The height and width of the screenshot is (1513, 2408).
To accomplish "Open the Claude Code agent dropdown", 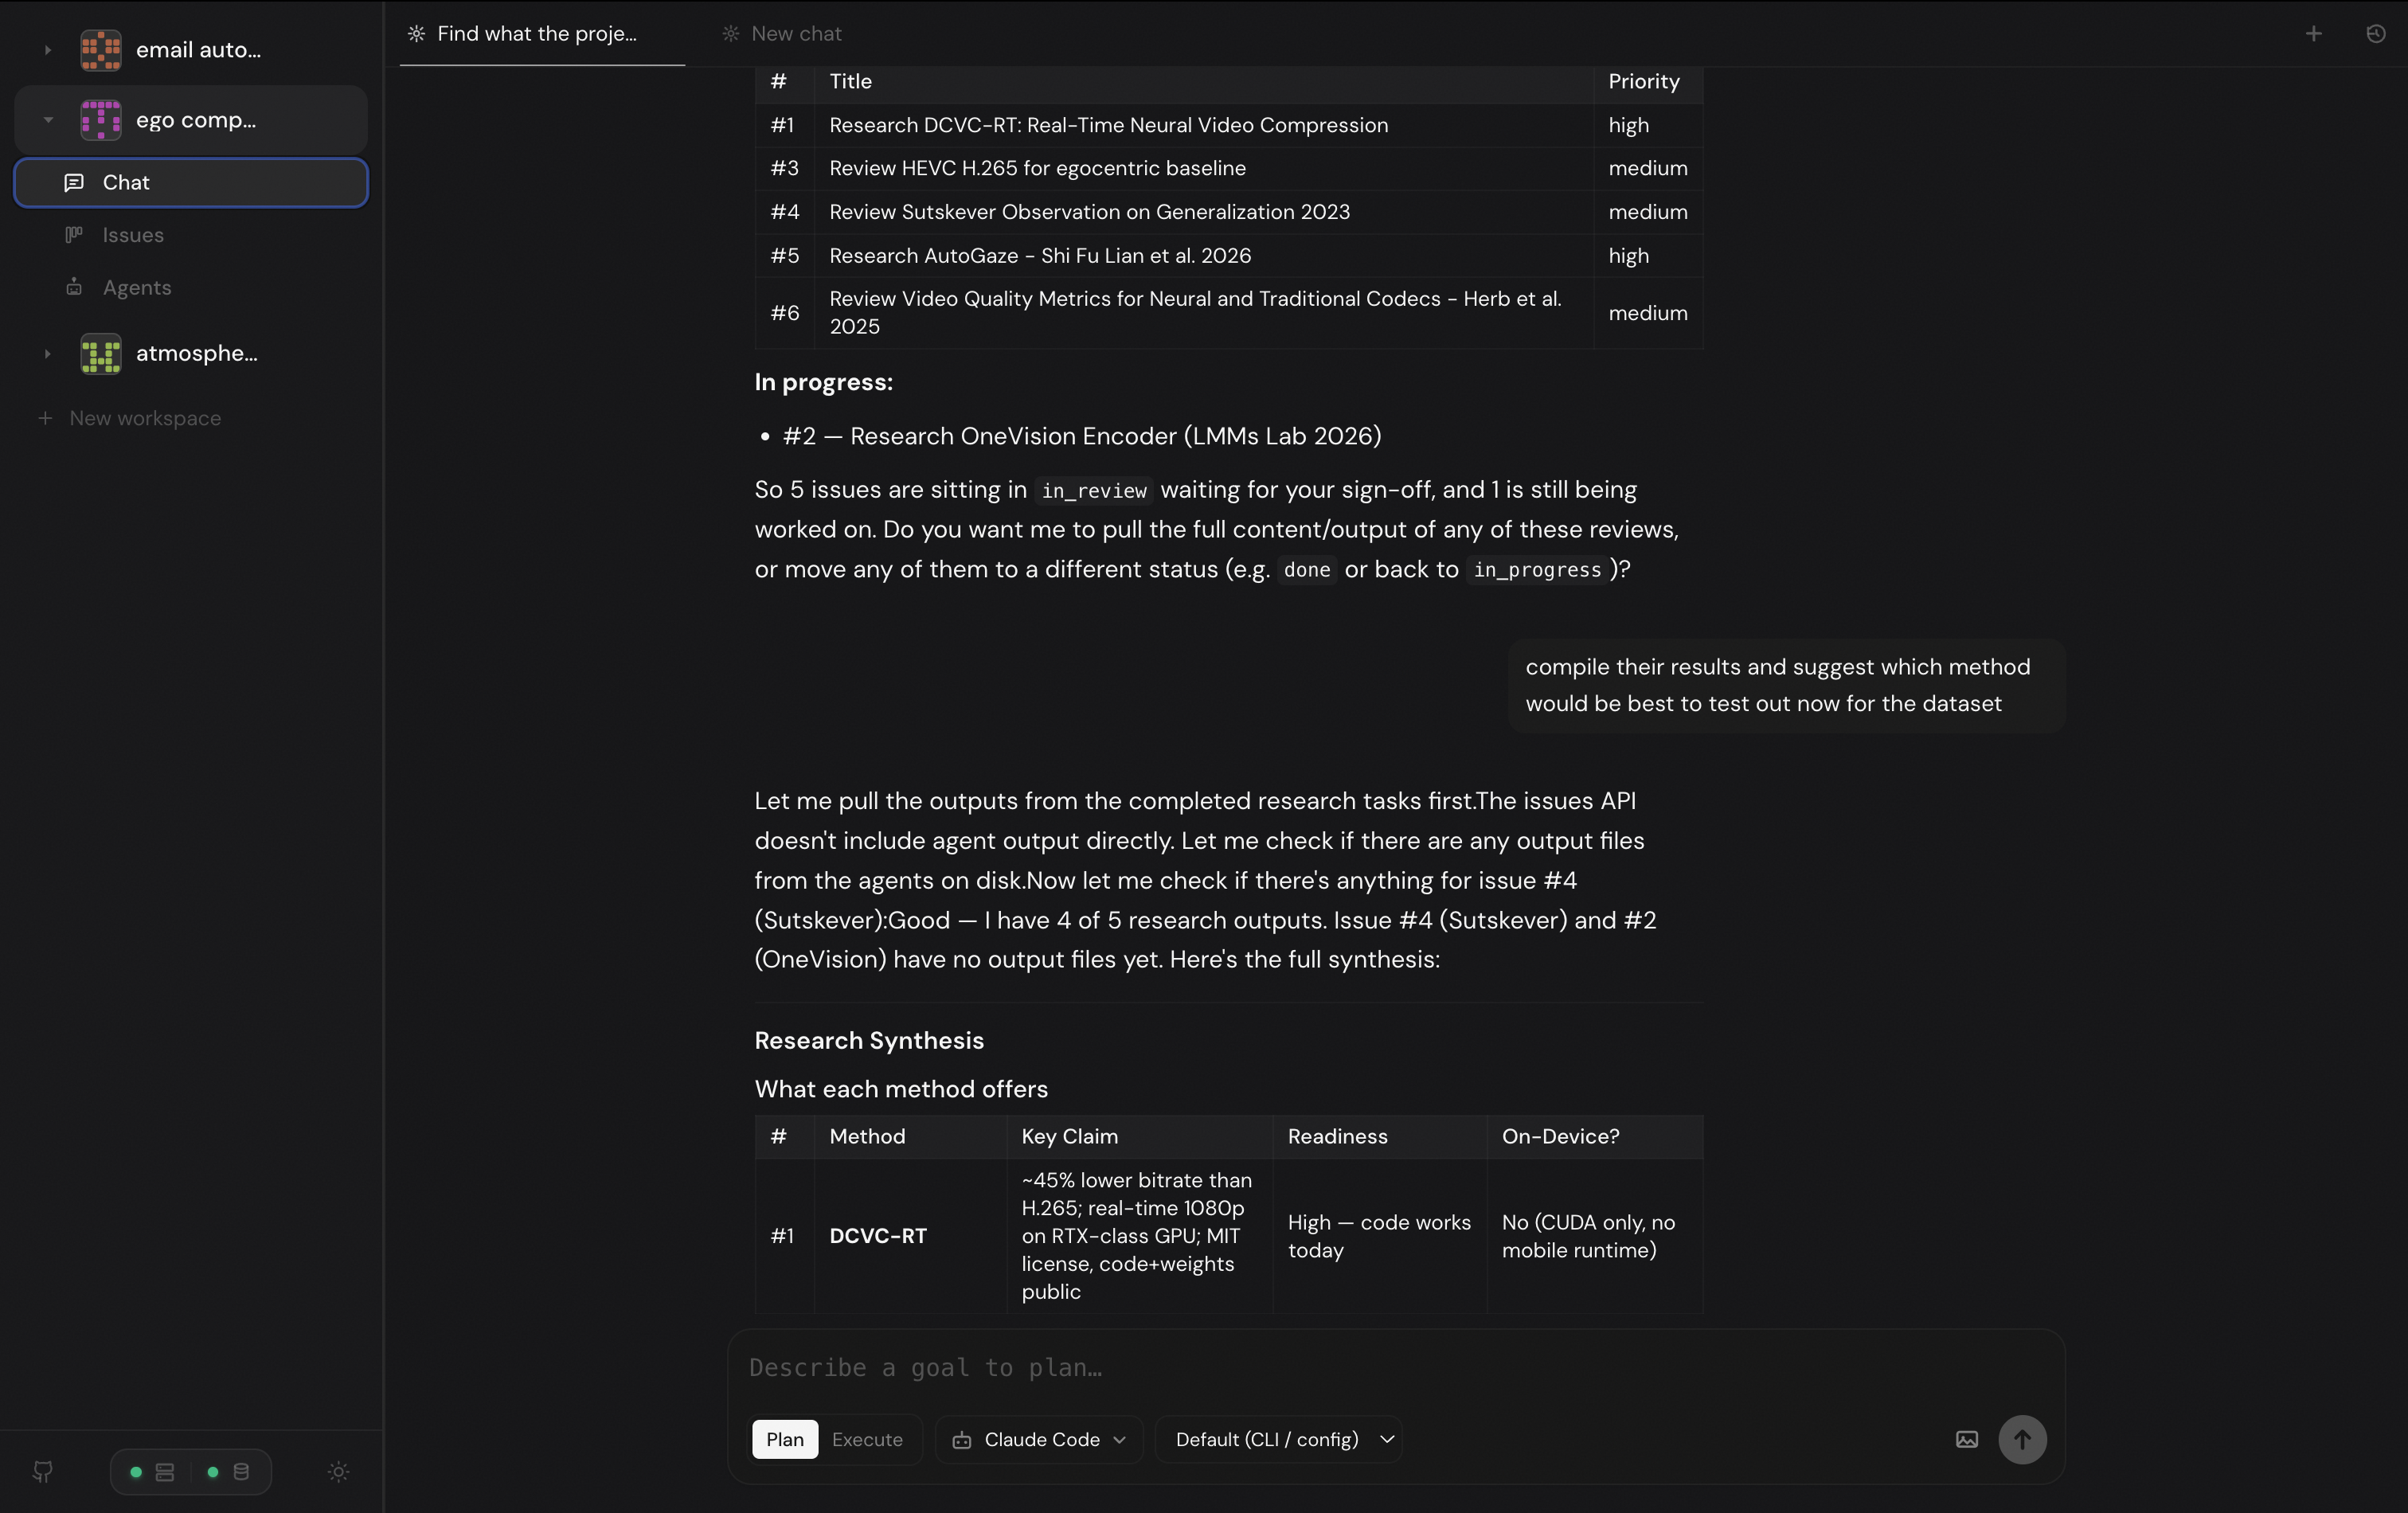I will click(x=1038, y=1439).
